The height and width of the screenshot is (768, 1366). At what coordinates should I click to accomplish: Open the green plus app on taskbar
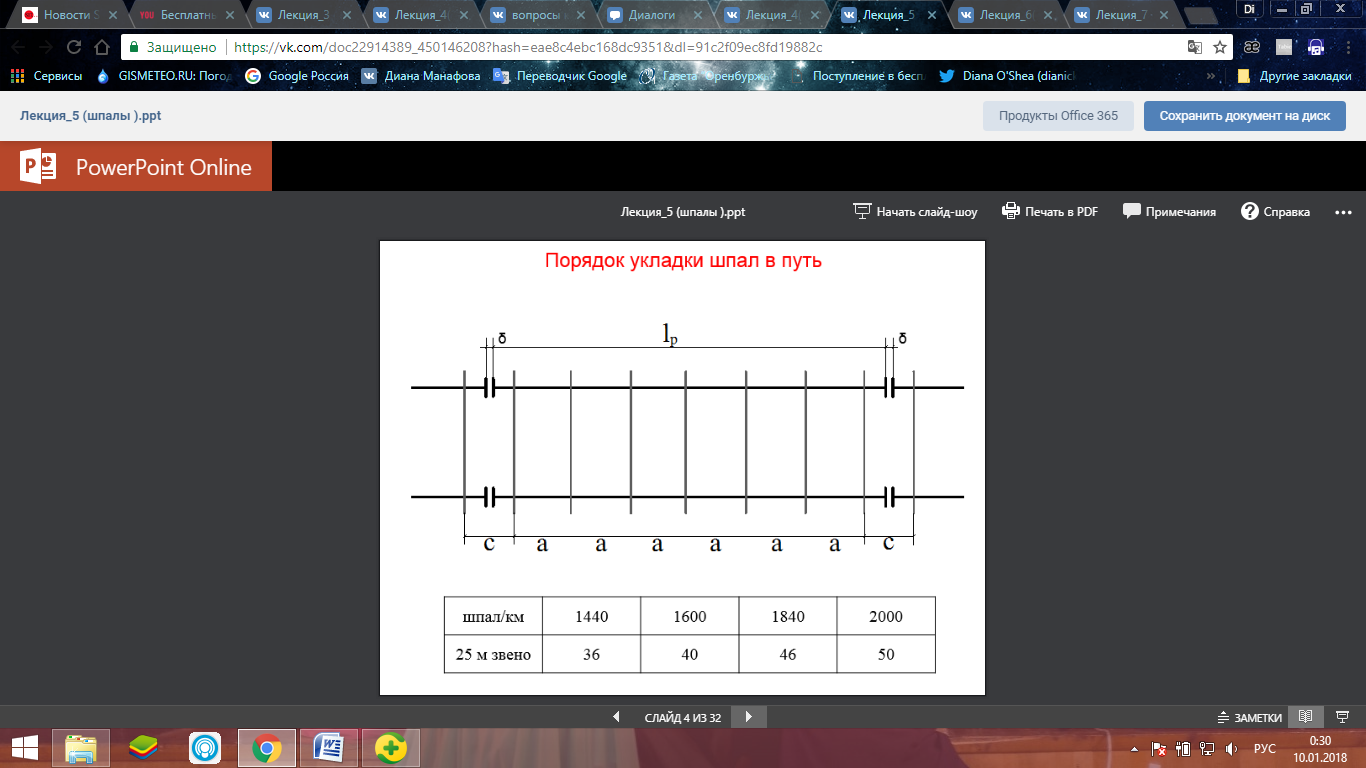[x=391, y=748]
